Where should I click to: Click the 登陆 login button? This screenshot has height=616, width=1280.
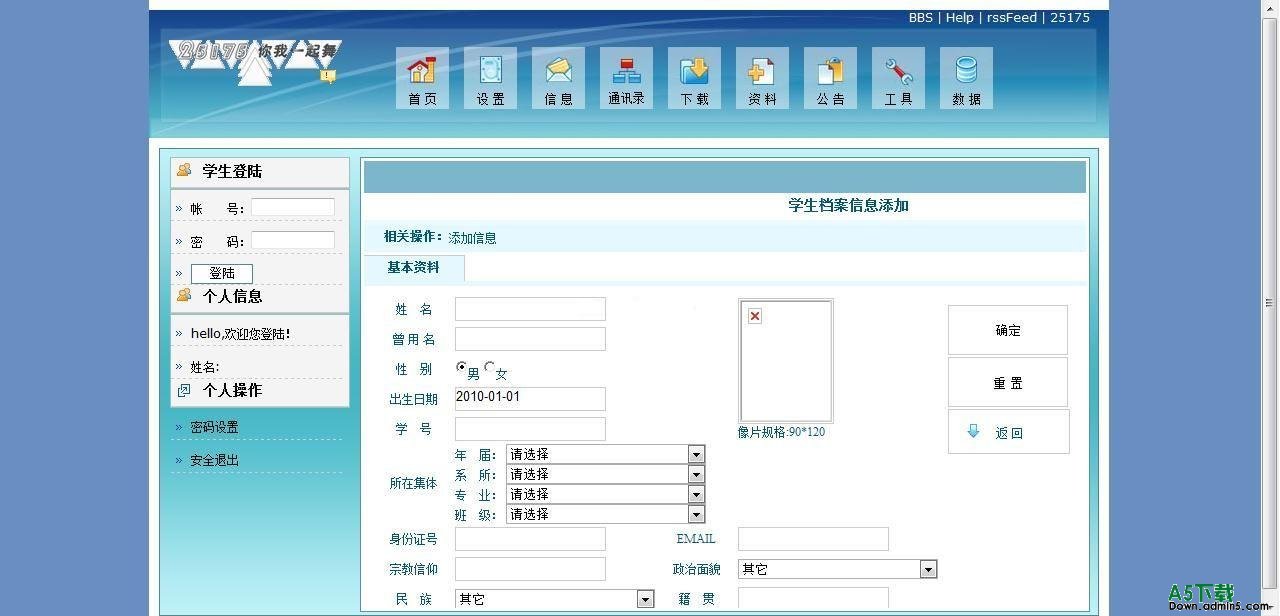pos(222,273)
